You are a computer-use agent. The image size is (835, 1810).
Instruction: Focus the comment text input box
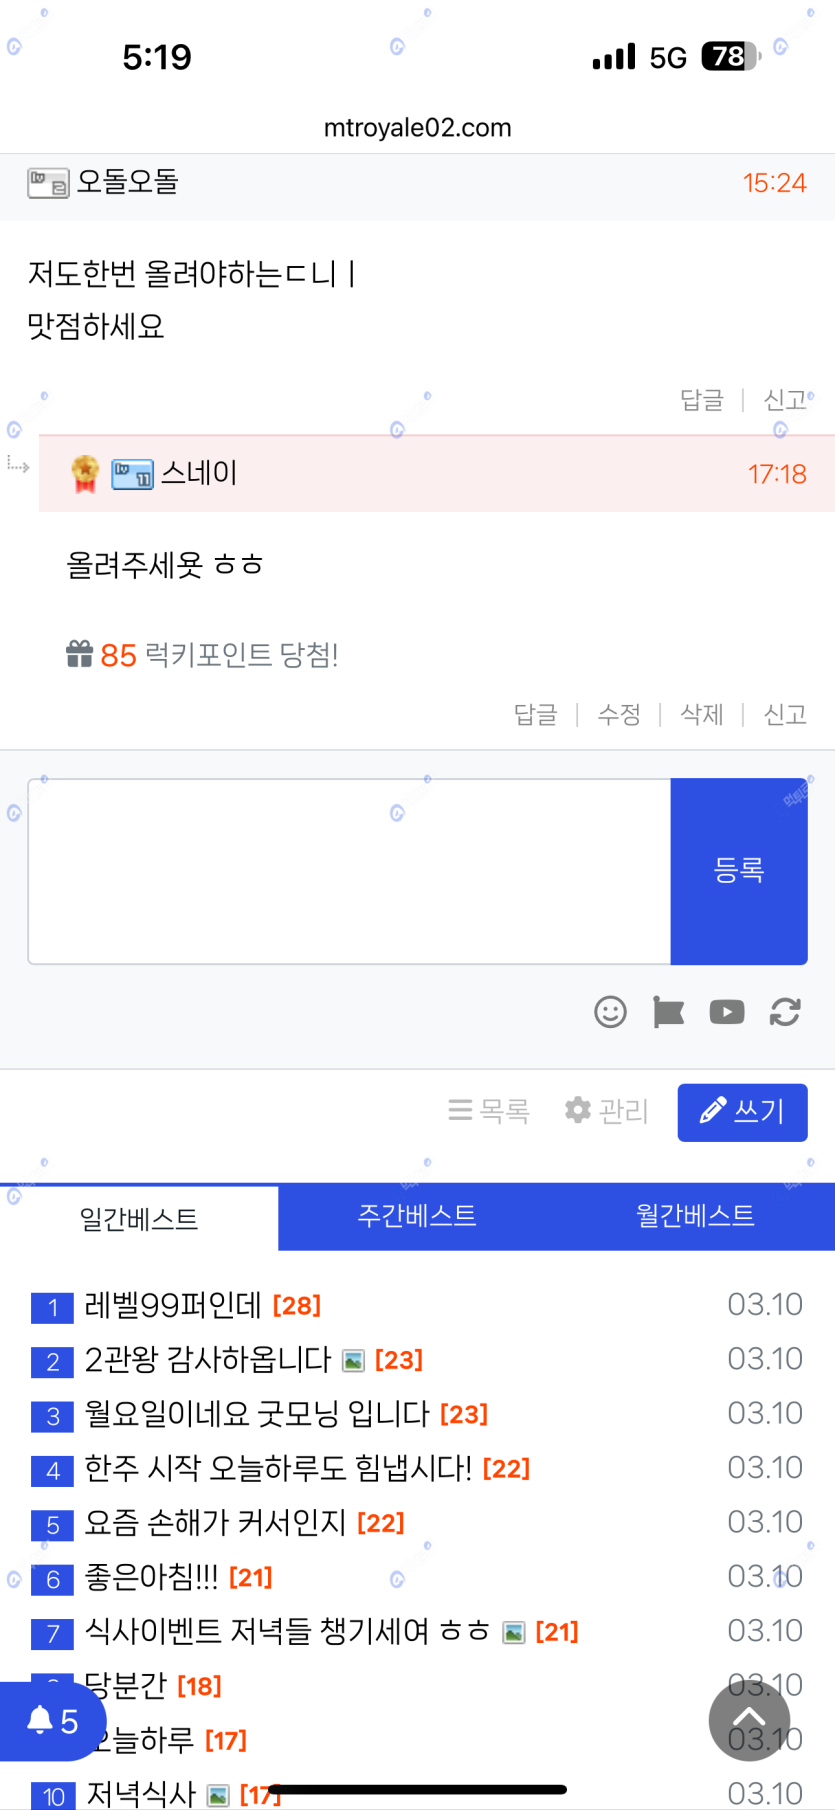coord(349,871)
